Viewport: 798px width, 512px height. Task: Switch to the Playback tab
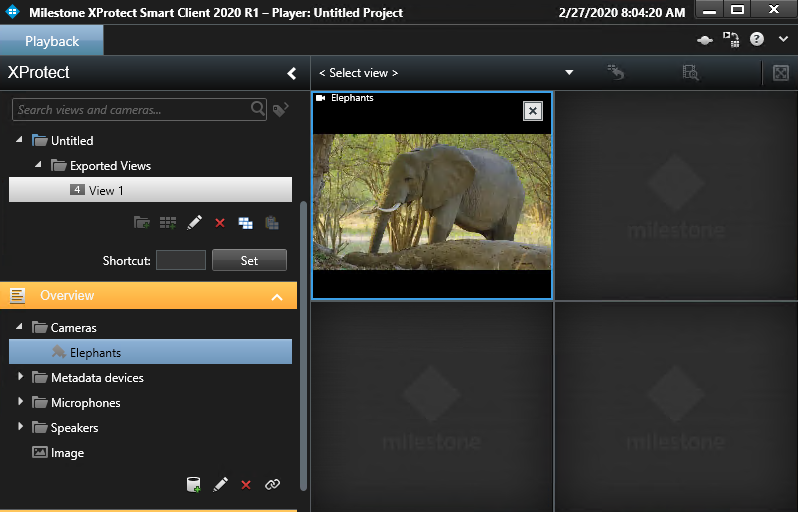tap(52, 41)
